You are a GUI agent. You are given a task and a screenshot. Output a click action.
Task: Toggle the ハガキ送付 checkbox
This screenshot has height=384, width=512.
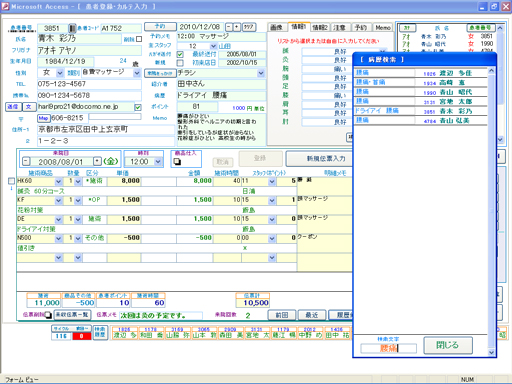pyautogui.click(x=180, y=54)
